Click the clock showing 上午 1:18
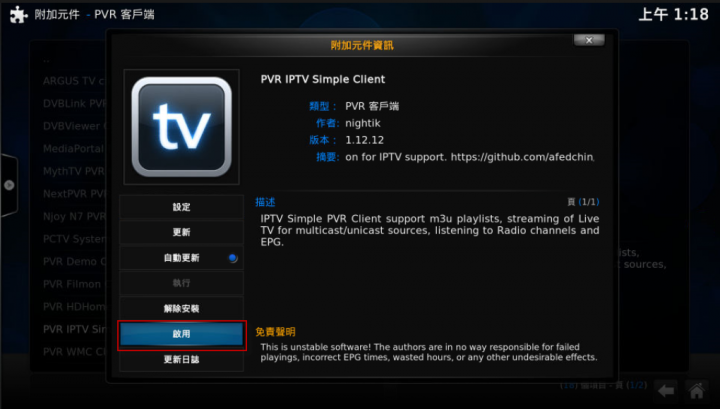Image resolution: width=720 pixels, height=409 pixels. [x=674, y=14]
